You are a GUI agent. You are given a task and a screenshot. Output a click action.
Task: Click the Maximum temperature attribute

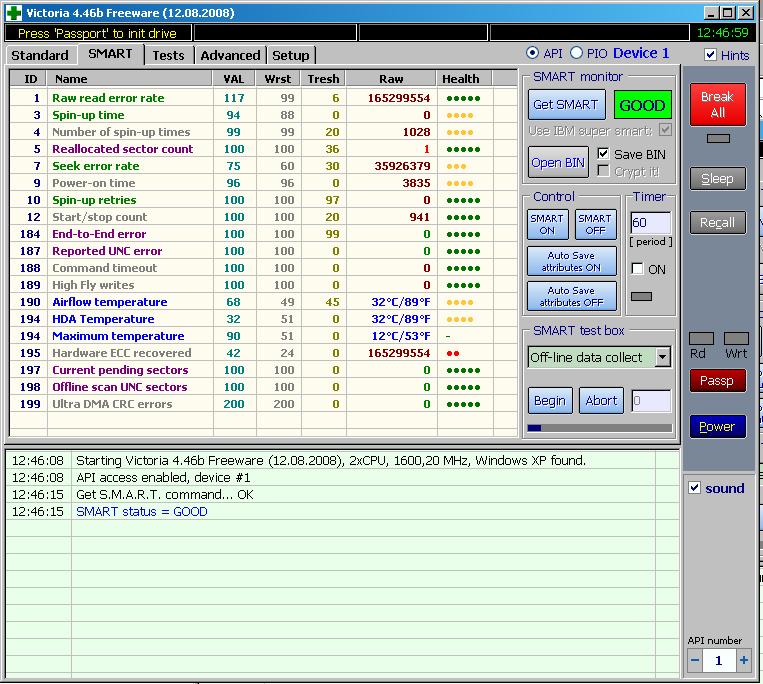click(118, 336)
